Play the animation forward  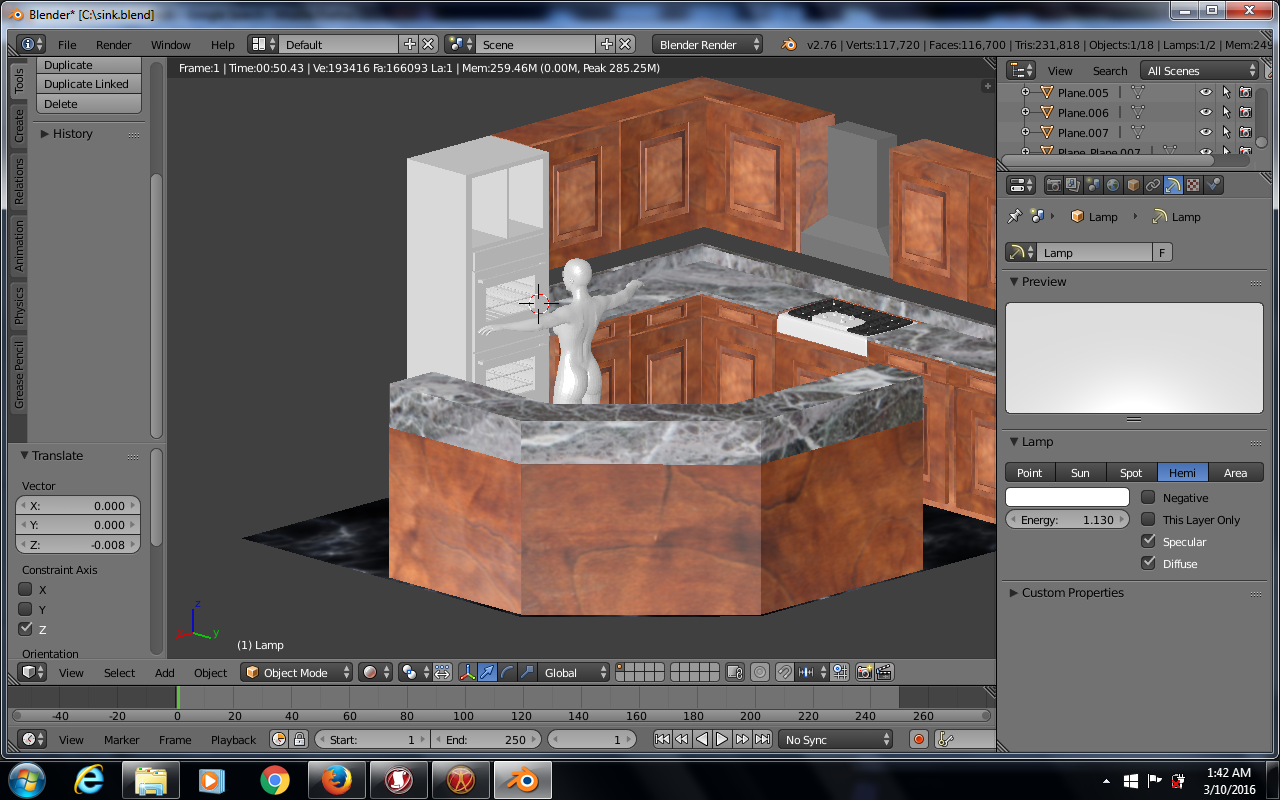[x=722, y=739]
